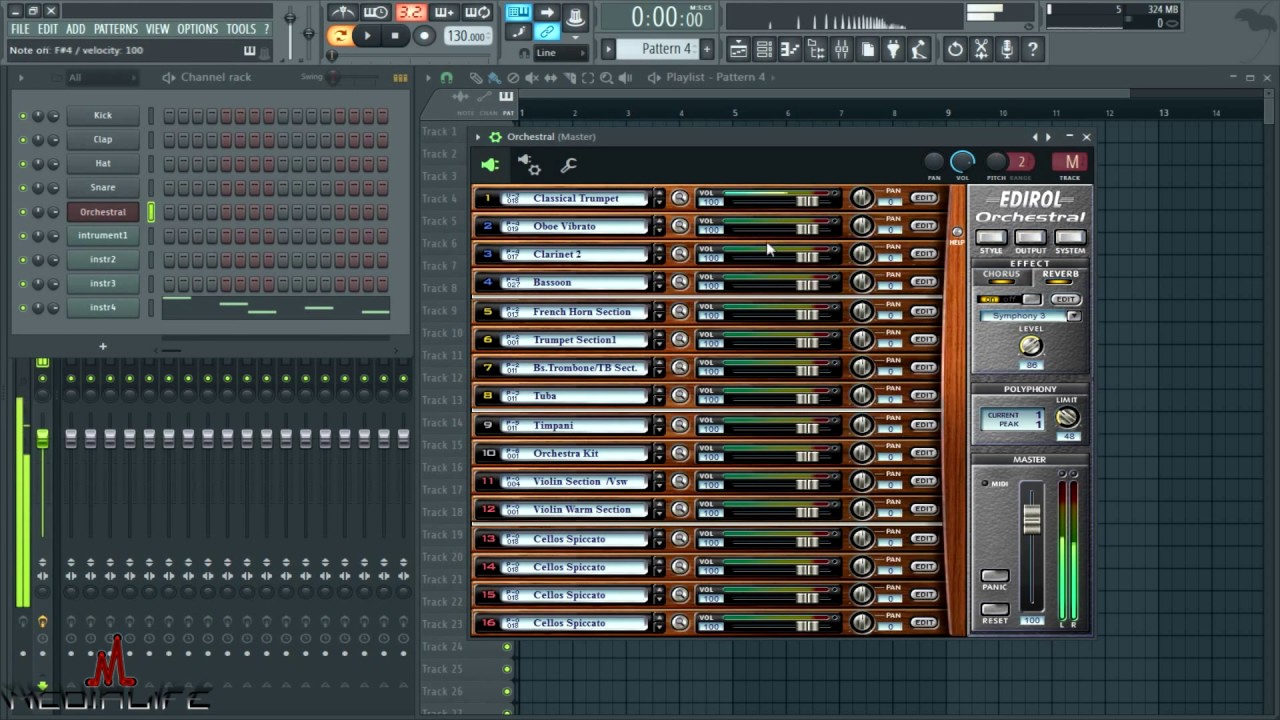Open the undo history icon
This screenshot has width=1280, height=720.
pyautogui.click(x=955, y=49)
